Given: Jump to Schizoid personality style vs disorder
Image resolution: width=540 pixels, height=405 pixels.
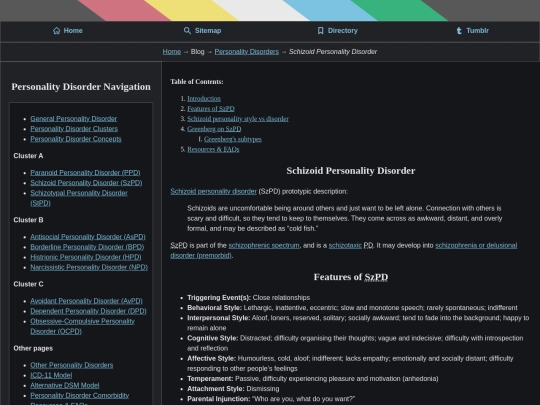Looking at the screenshot, I should tap(238, 119).
